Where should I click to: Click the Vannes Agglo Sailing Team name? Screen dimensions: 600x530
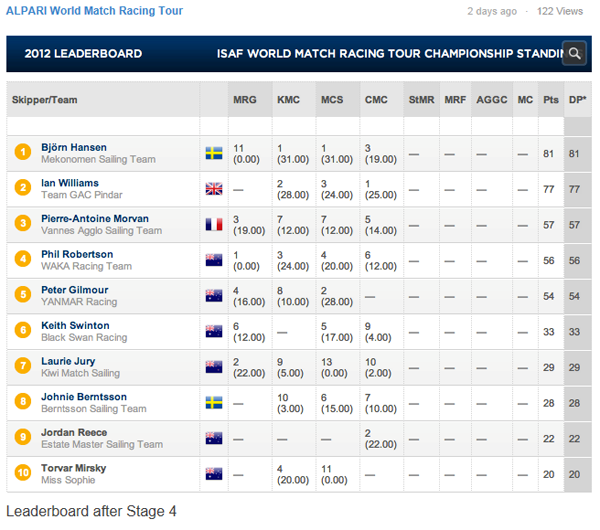click(101, 230)
